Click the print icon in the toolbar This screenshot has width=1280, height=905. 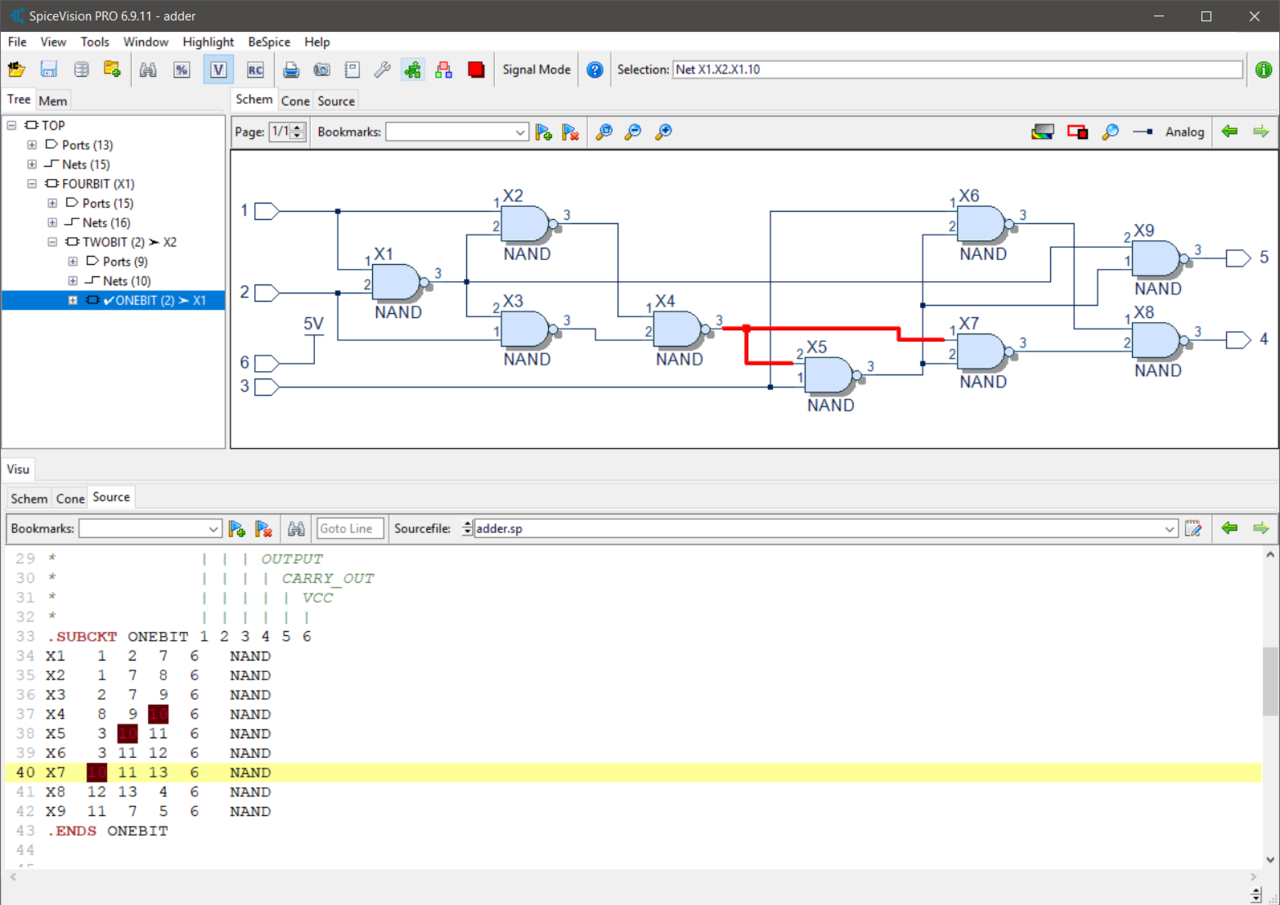click(291, 70)
